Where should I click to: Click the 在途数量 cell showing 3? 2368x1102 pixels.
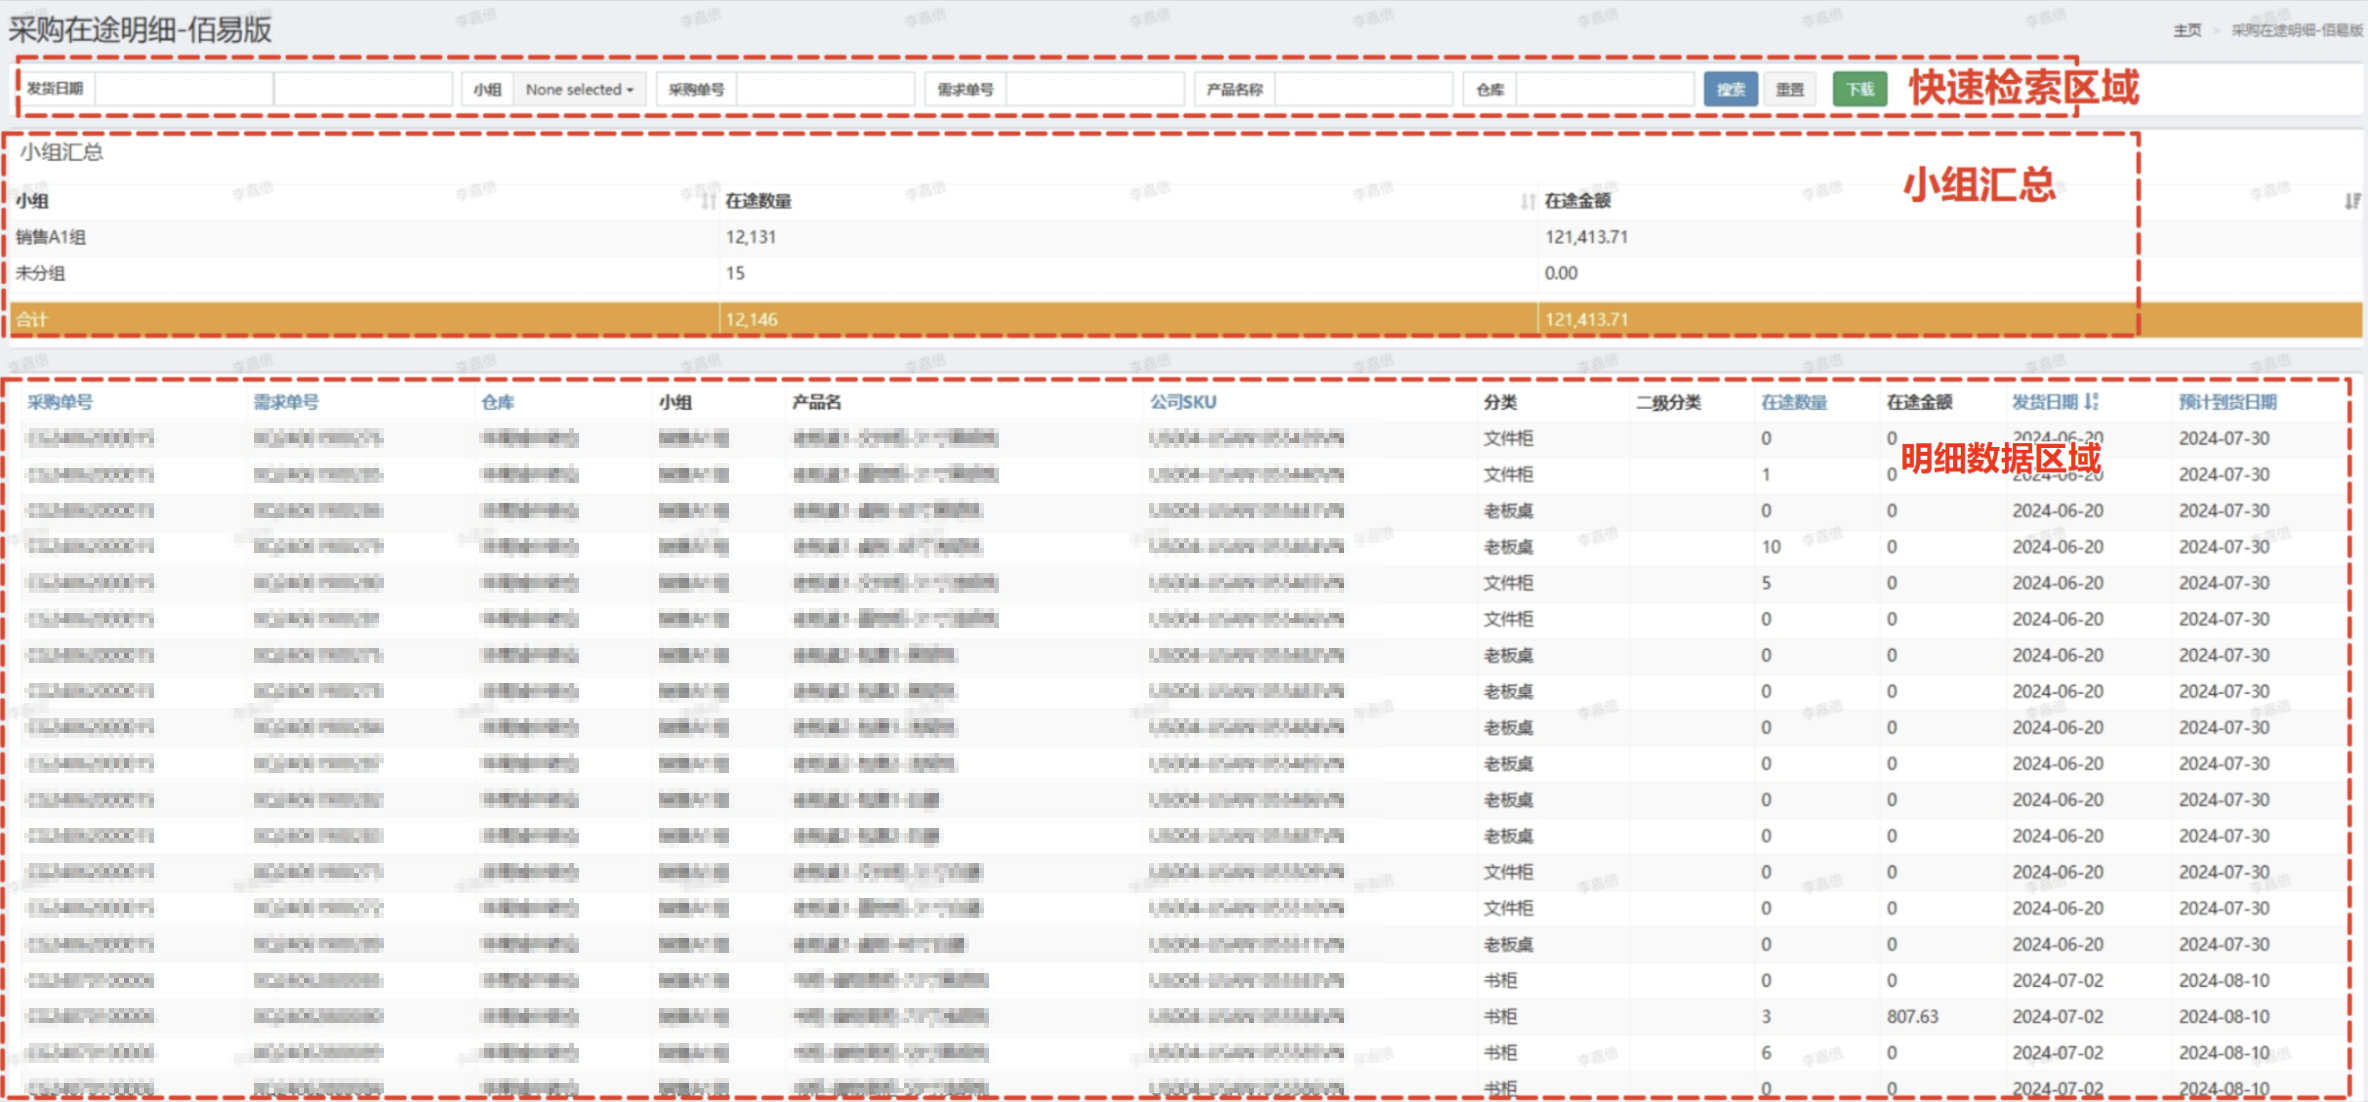[x=1767, y=1016]
